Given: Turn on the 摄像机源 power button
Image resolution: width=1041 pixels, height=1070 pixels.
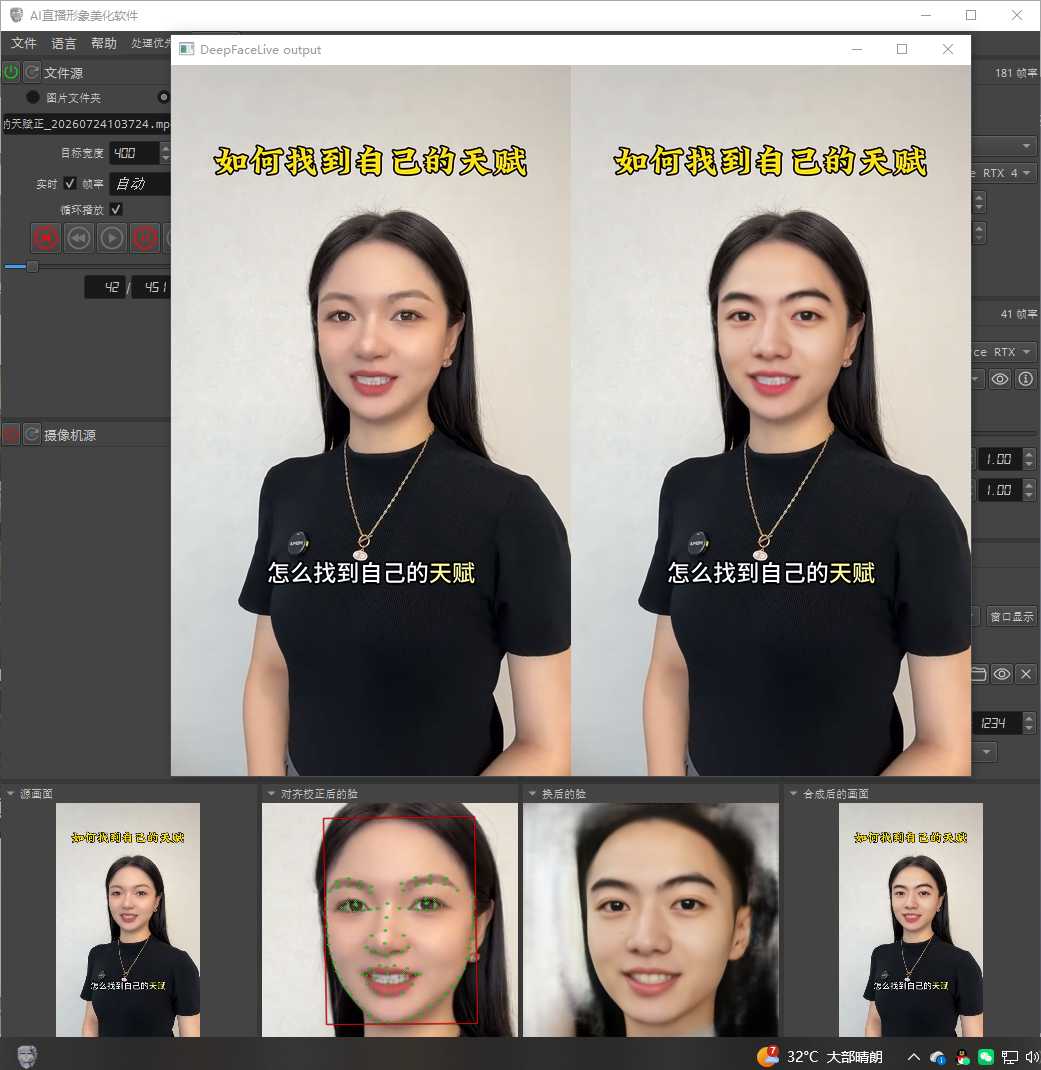Looking at the screenshot, I should 11,434.
